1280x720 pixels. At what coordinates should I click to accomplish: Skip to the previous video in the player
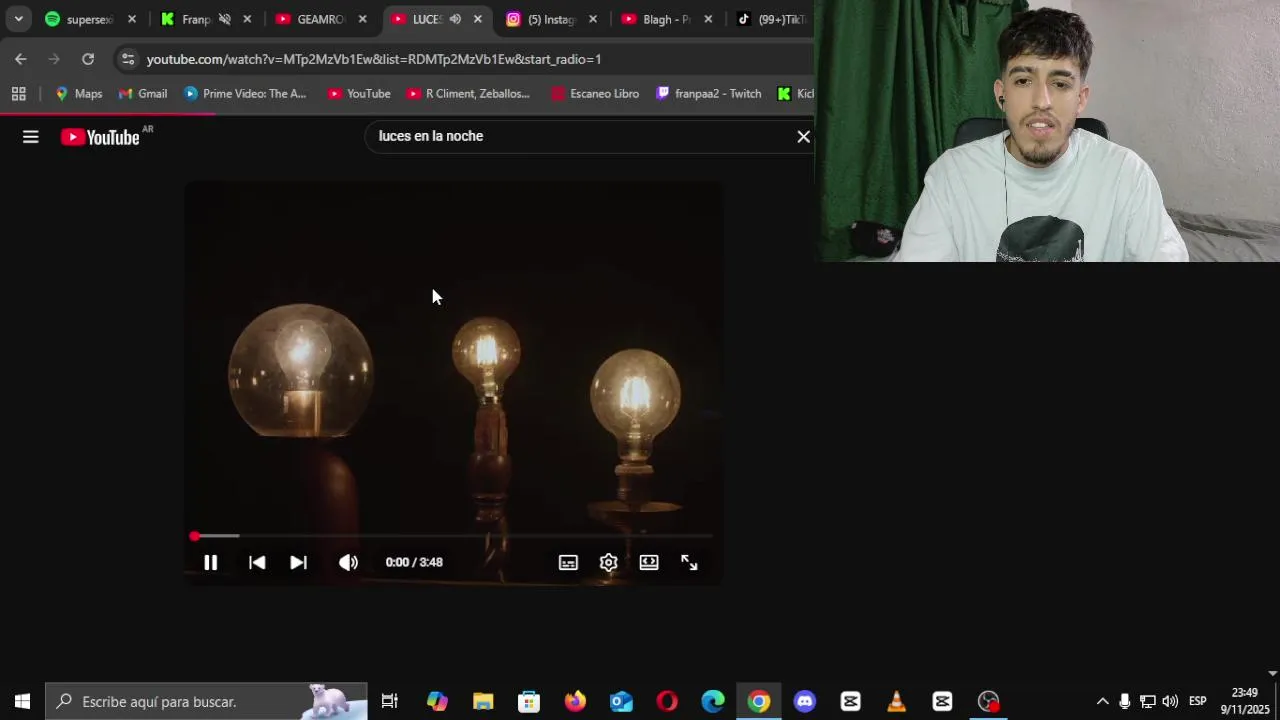[257, 562]
